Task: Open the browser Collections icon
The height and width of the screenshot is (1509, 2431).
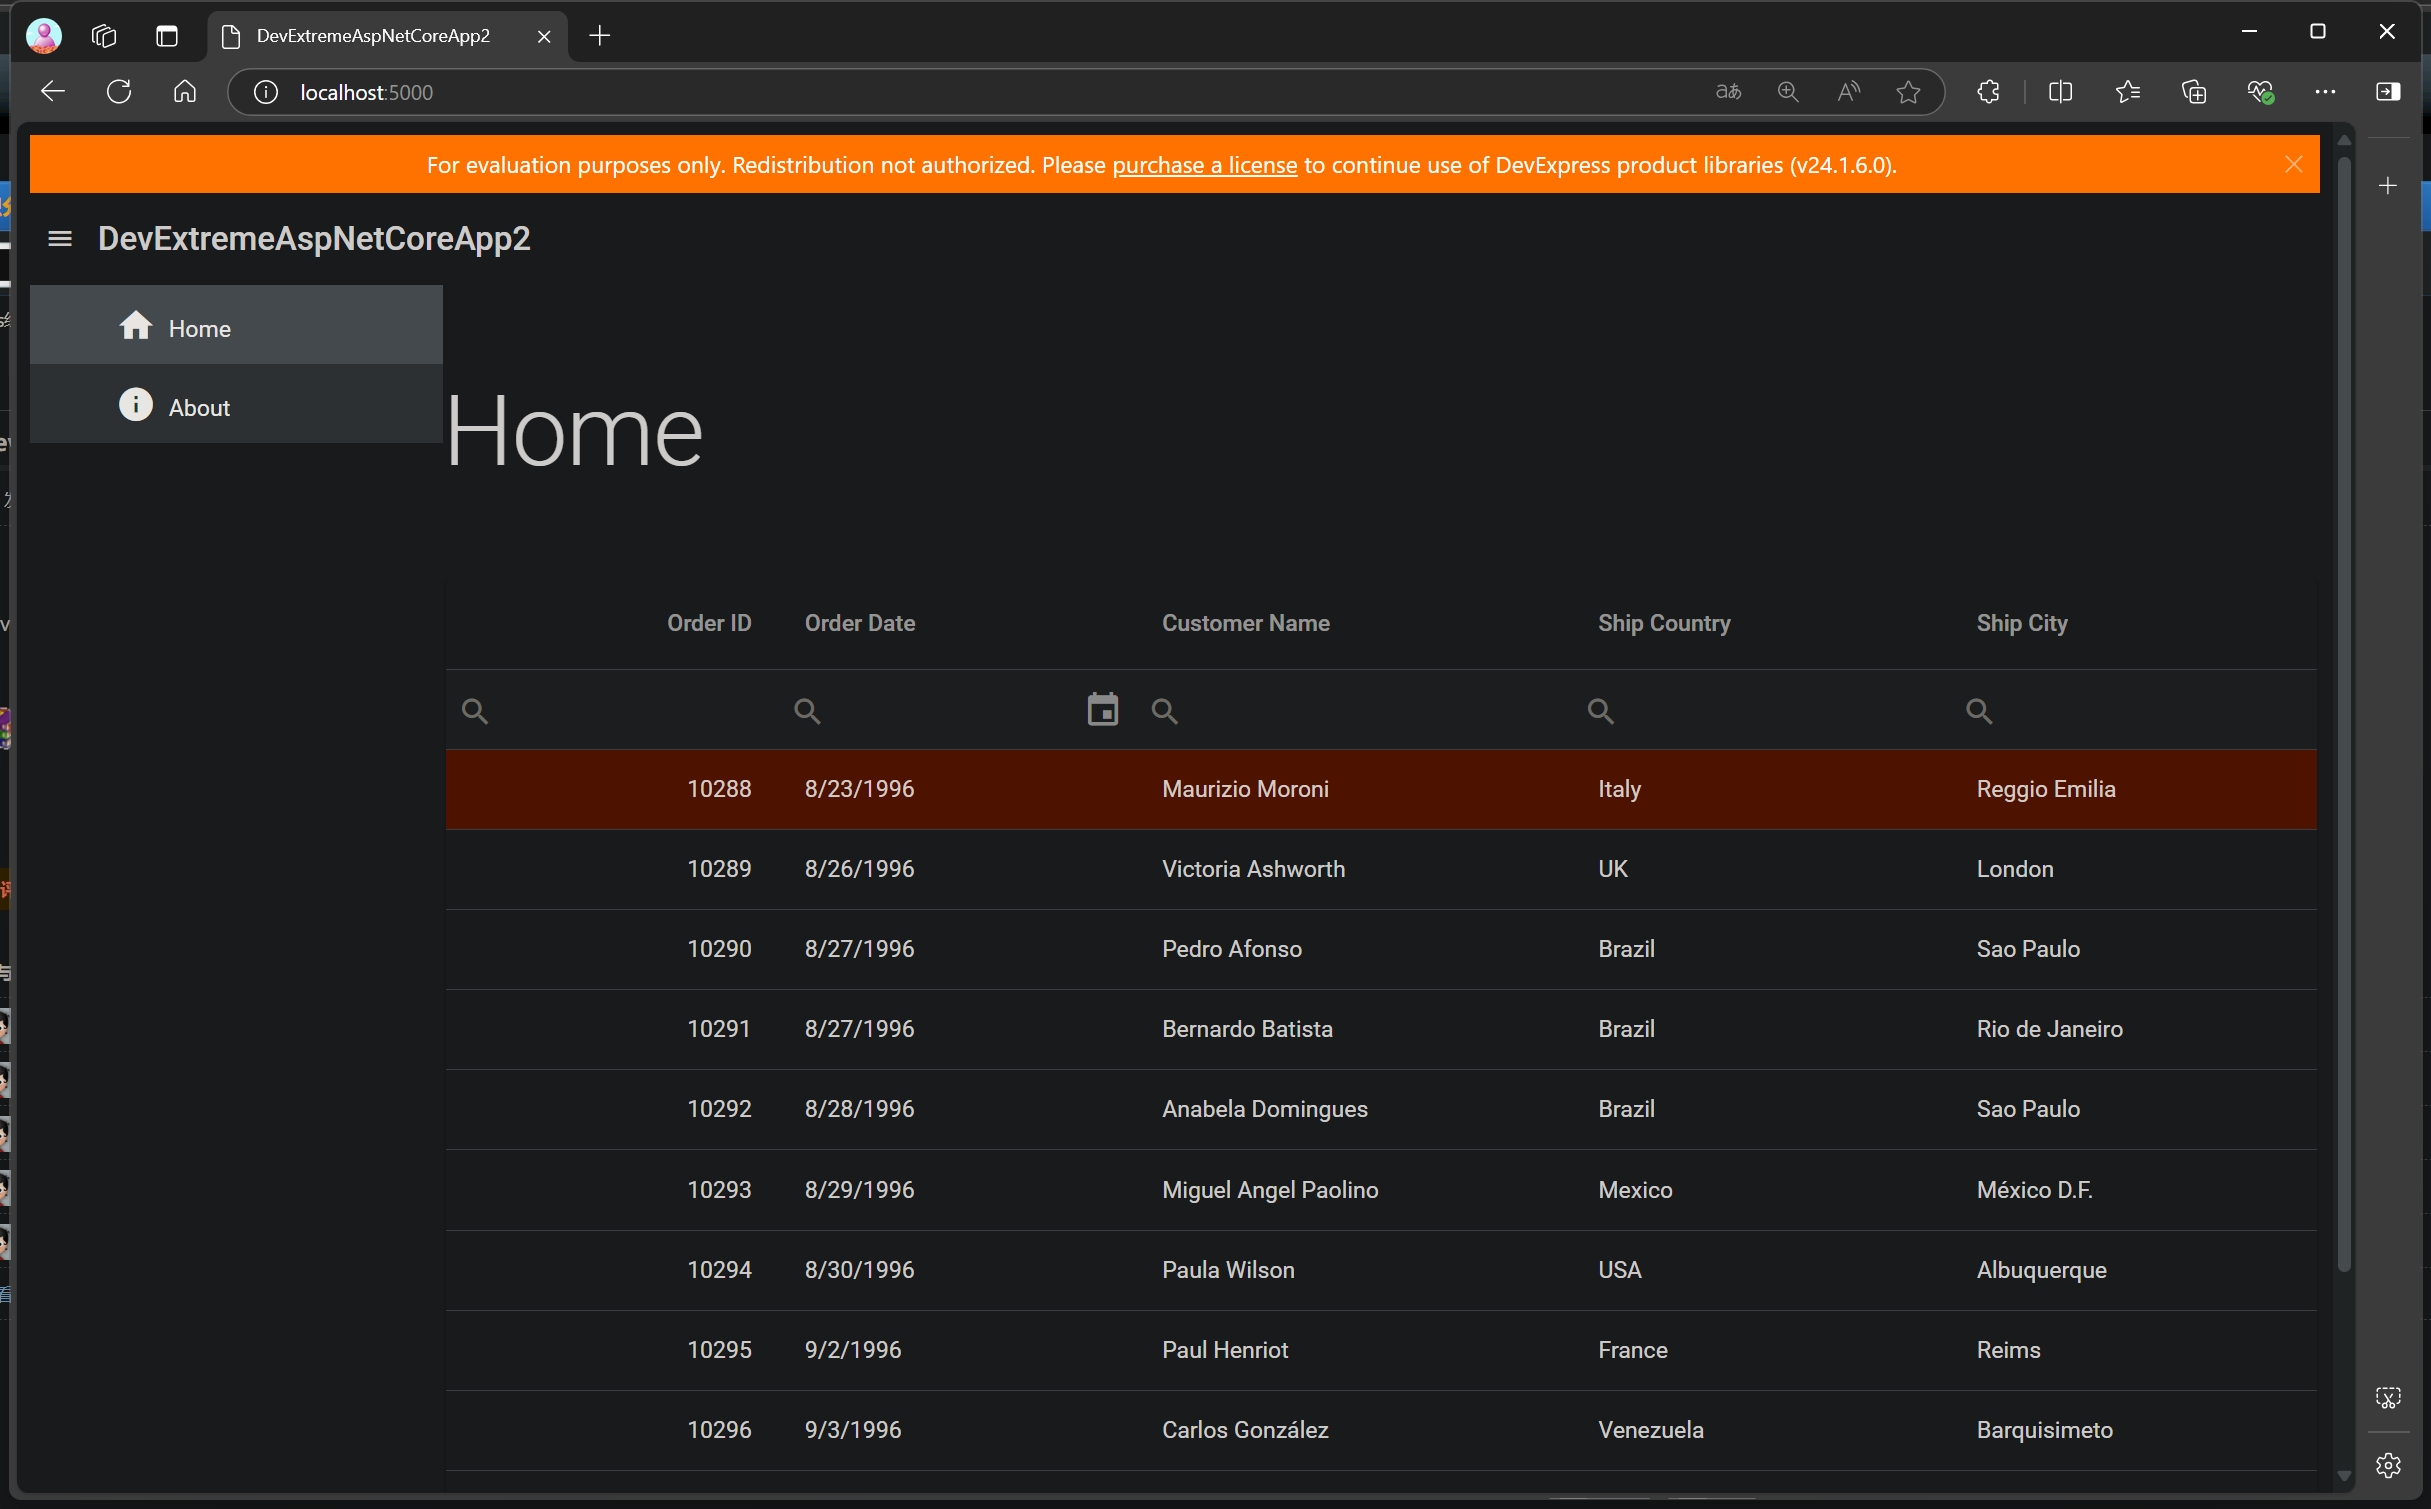Action: pyautogui.click(x=2193, y=92)
